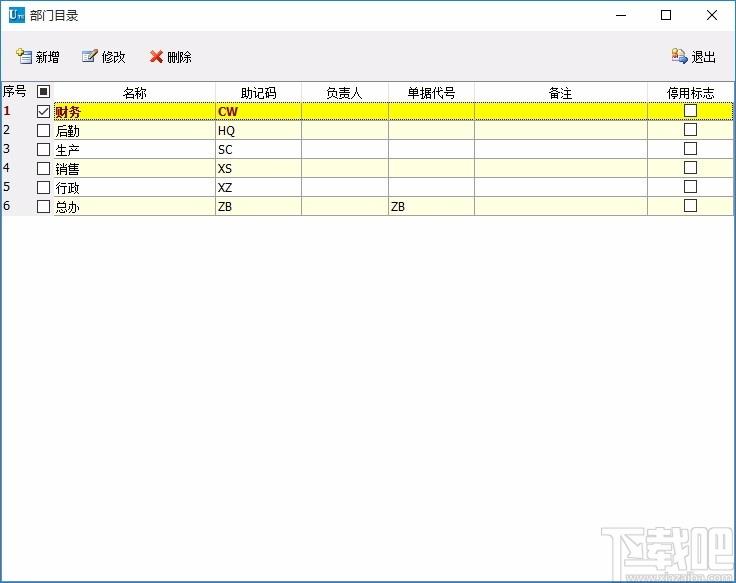Click the empty 负责人 cell for 后勤
Screen dimensions: 736x583
[x=345, y=130]
